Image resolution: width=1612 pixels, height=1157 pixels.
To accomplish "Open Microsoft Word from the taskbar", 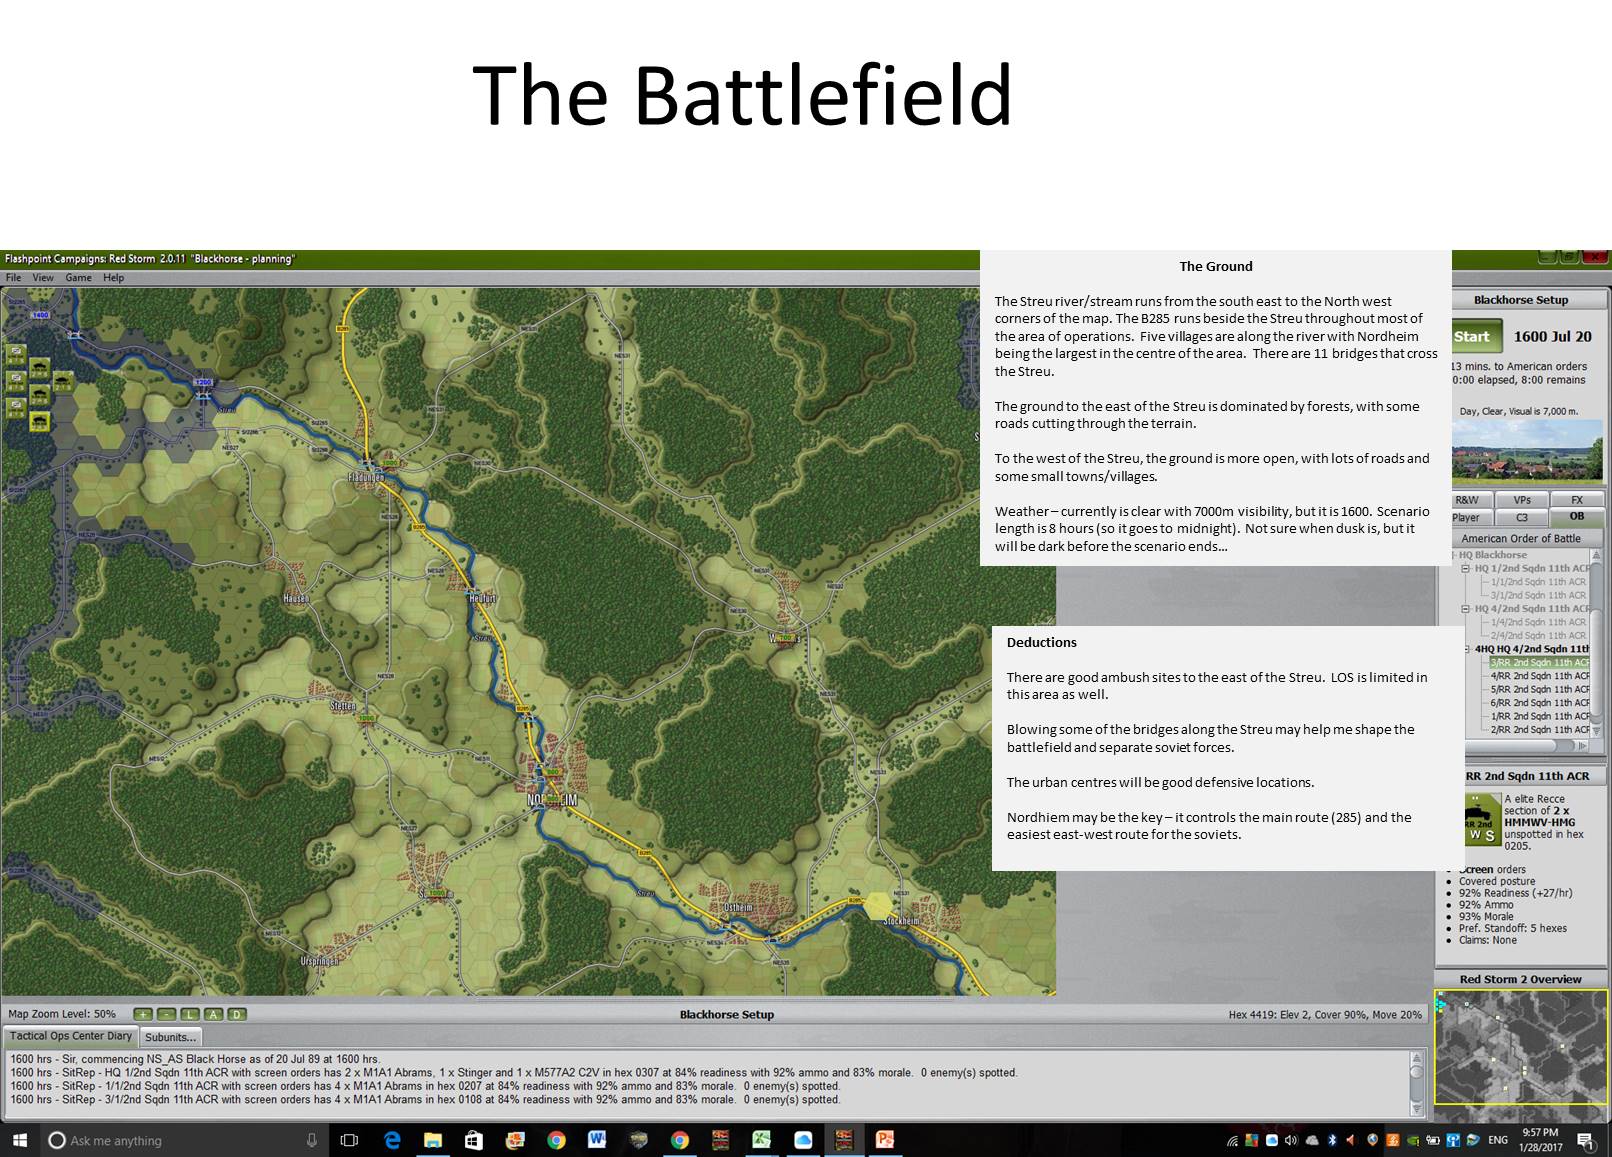I will [597, 1140].
